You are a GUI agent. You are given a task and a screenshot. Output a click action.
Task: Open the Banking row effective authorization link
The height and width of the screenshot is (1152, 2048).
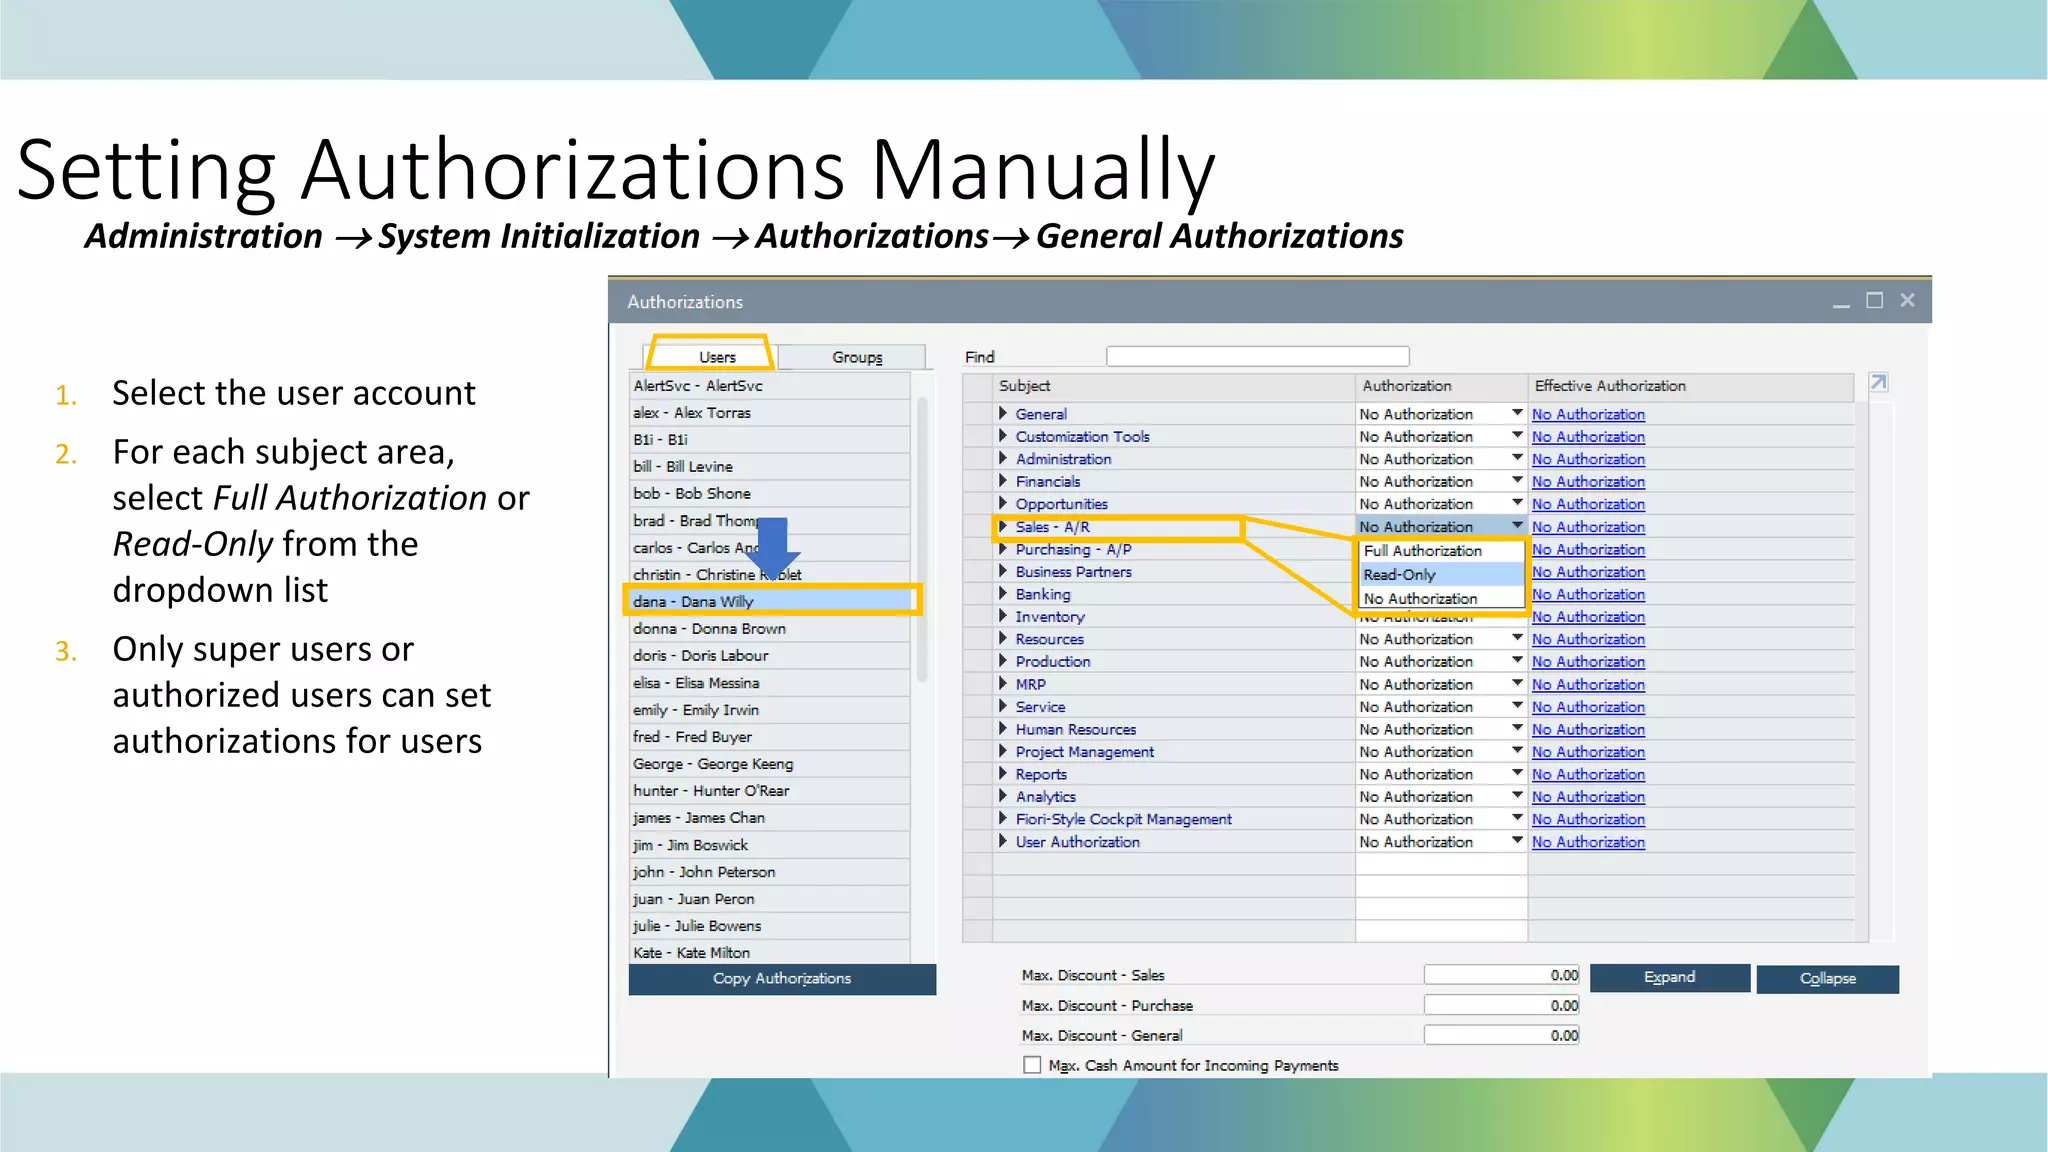(1588, 594)
